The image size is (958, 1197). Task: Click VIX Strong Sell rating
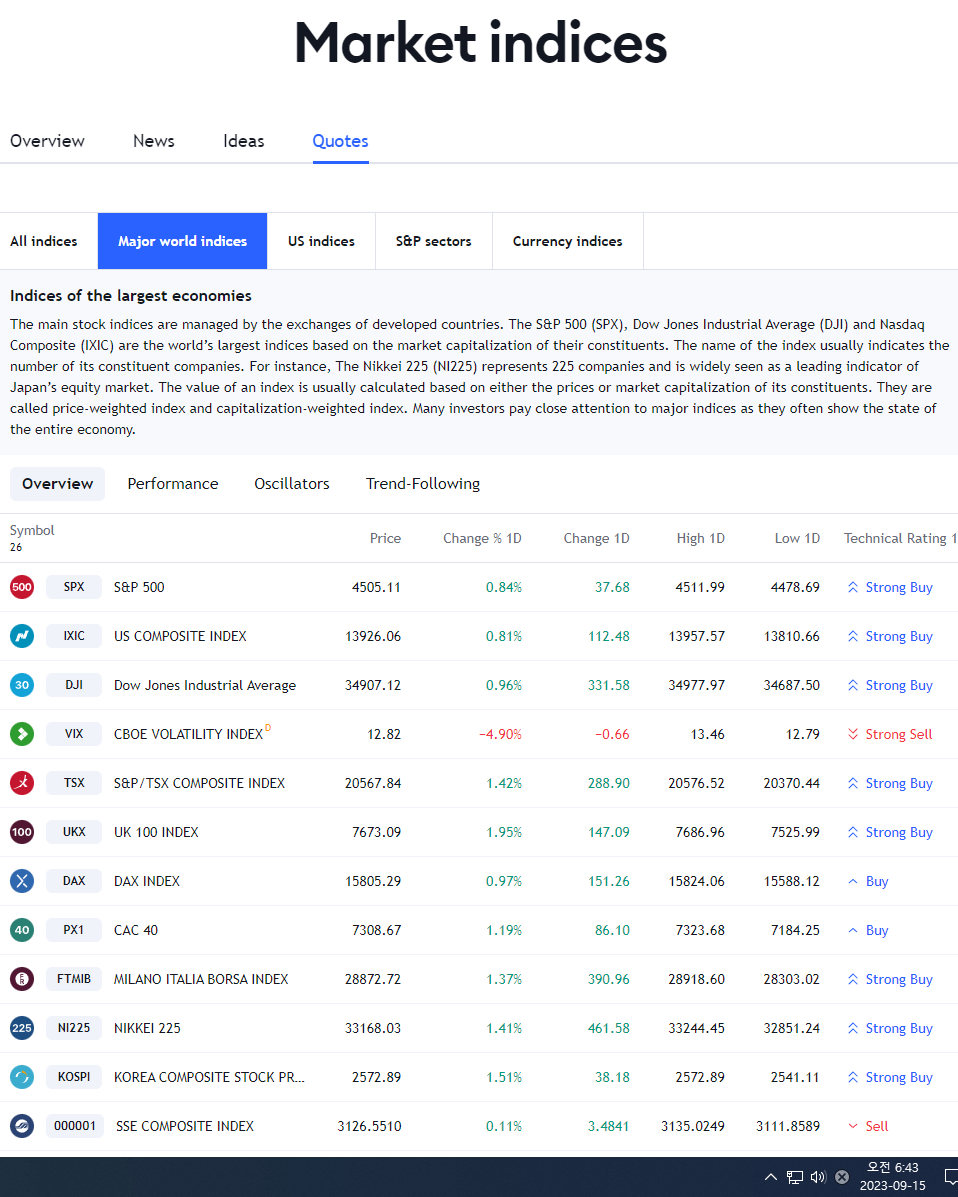[x=890, y=734]
